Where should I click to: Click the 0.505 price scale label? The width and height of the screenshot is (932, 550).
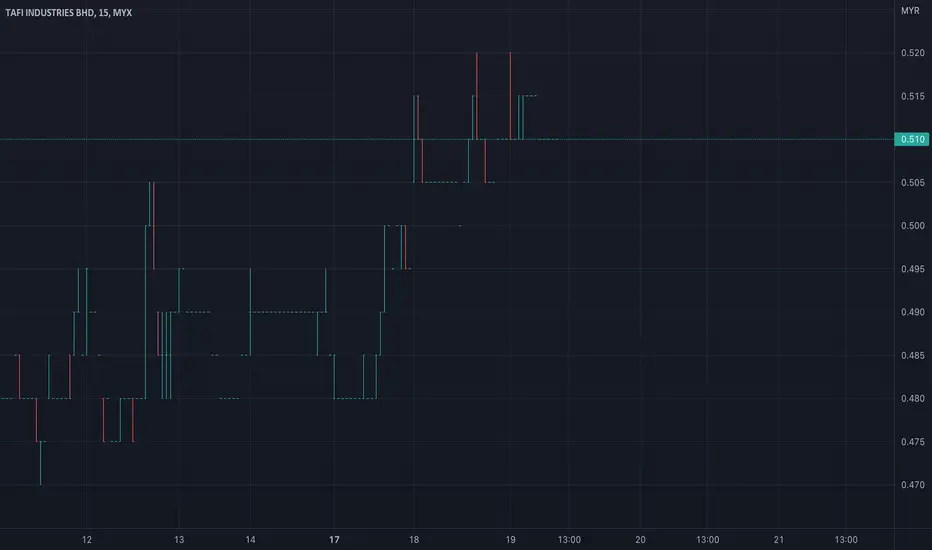point(912,183)
